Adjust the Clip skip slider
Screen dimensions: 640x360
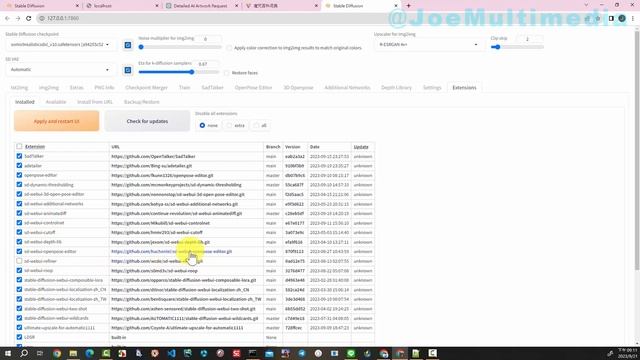point(517,47)
